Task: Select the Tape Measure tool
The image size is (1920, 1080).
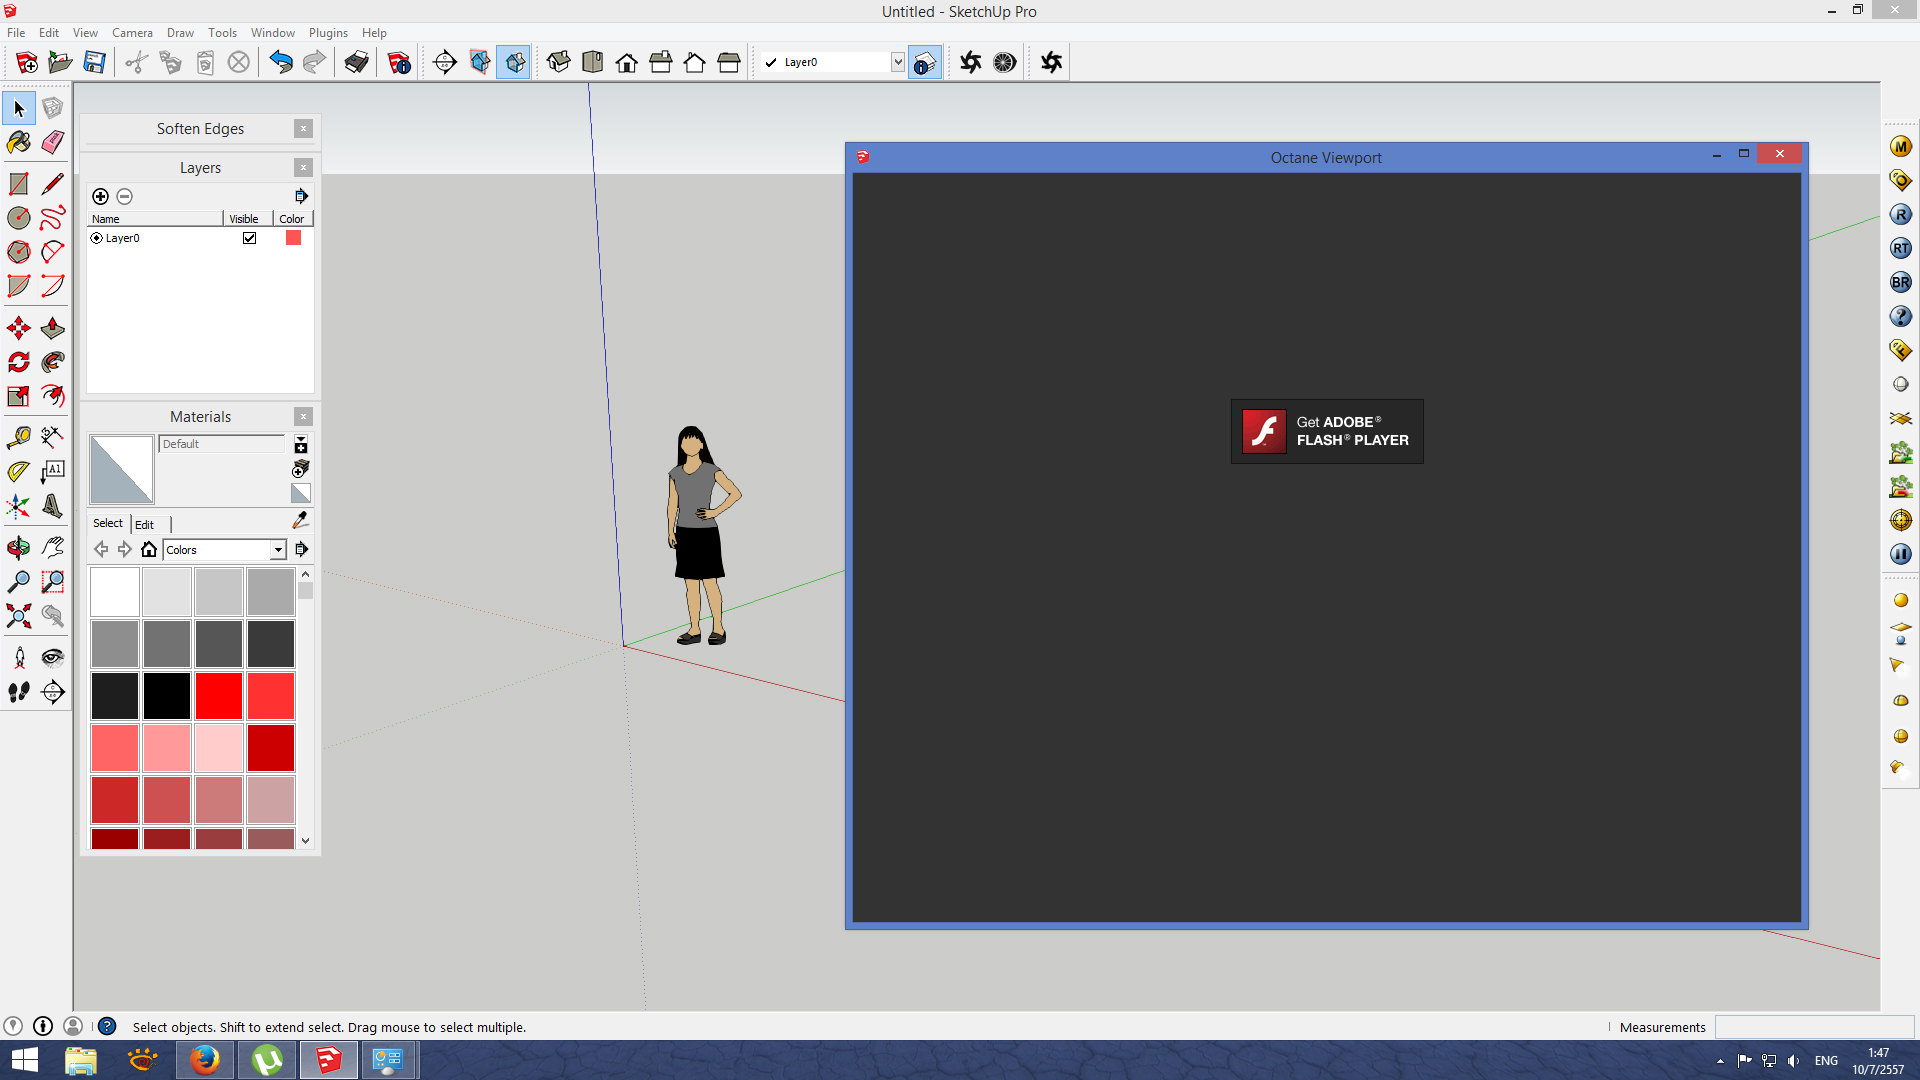Action: tap(18, 438)
